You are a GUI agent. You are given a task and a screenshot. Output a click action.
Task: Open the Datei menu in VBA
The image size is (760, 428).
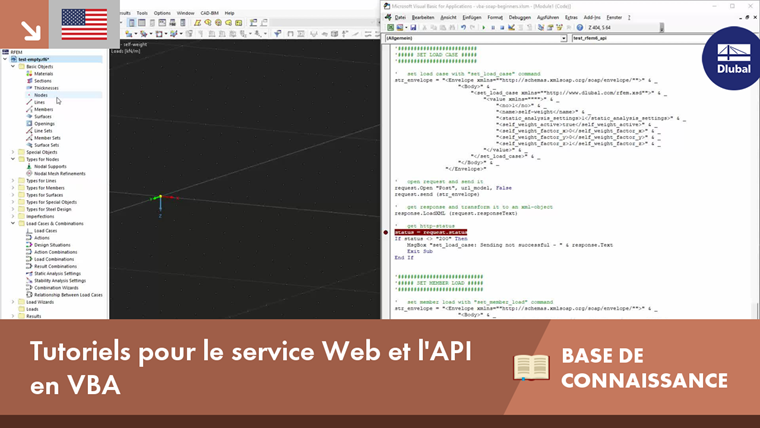(400, 17)
